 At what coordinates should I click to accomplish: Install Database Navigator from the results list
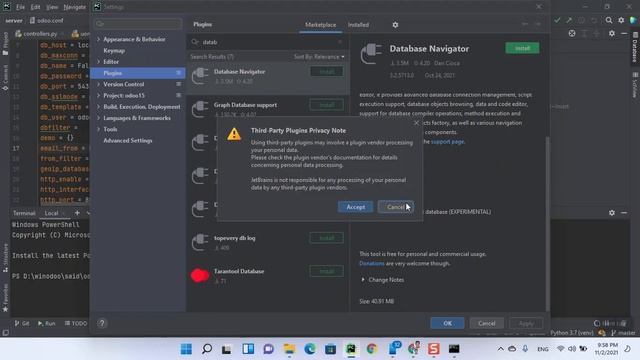(327, 71)
